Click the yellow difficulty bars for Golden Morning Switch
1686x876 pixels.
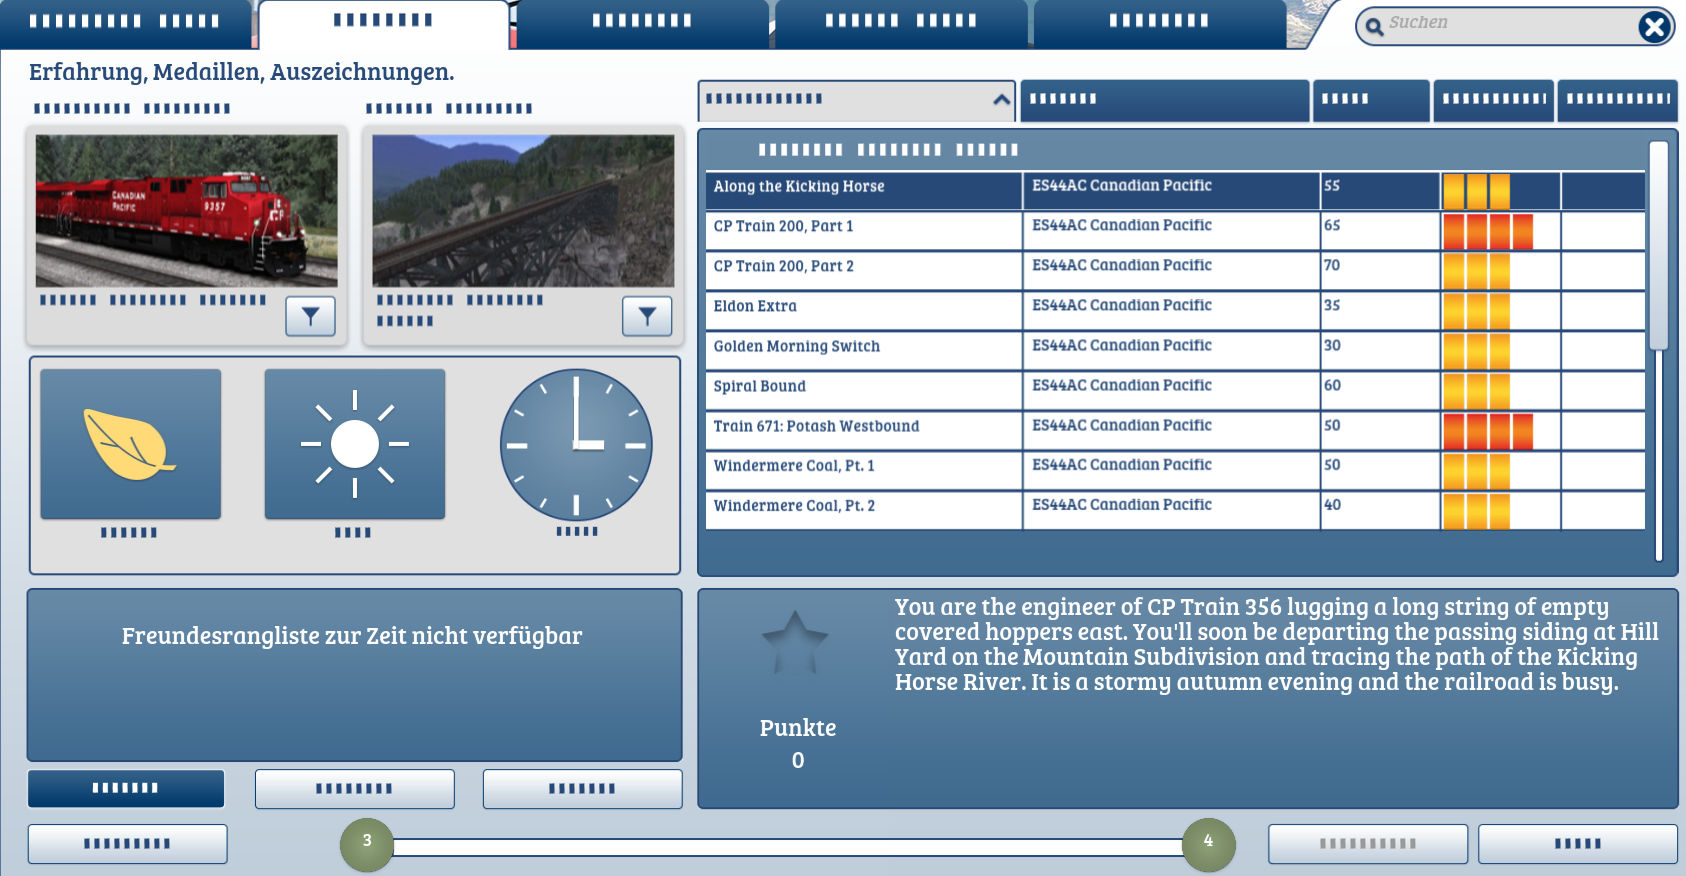[1476, 351]
